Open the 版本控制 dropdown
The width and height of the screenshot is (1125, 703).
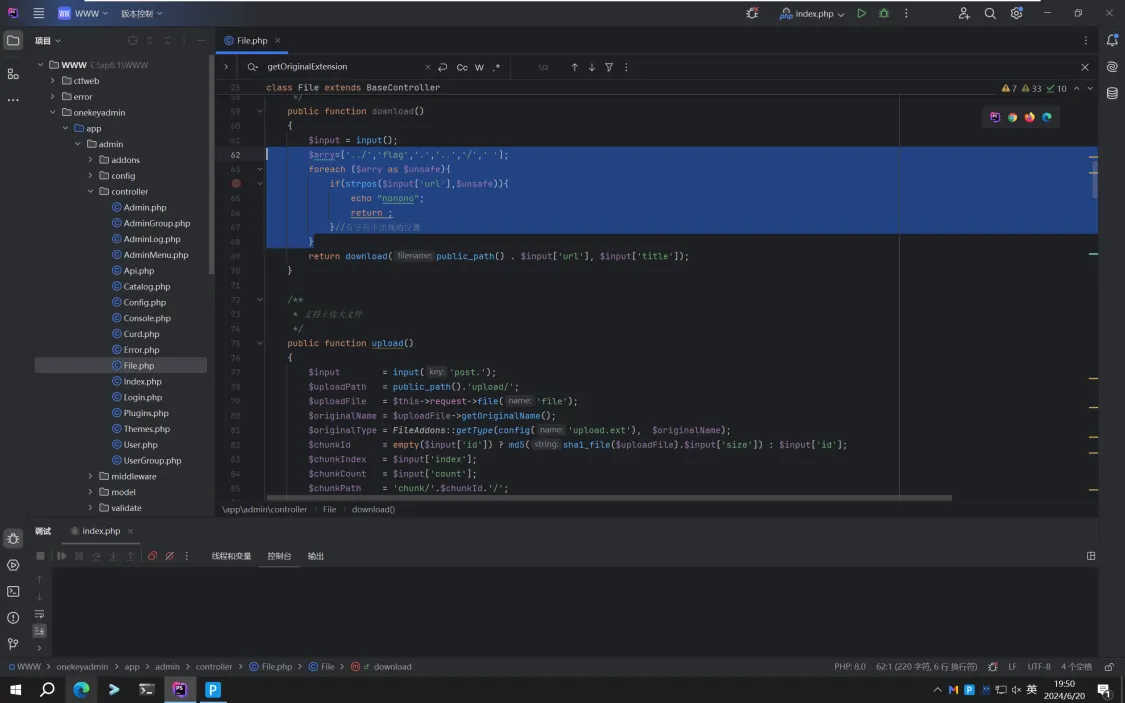[x=141, y=14]
